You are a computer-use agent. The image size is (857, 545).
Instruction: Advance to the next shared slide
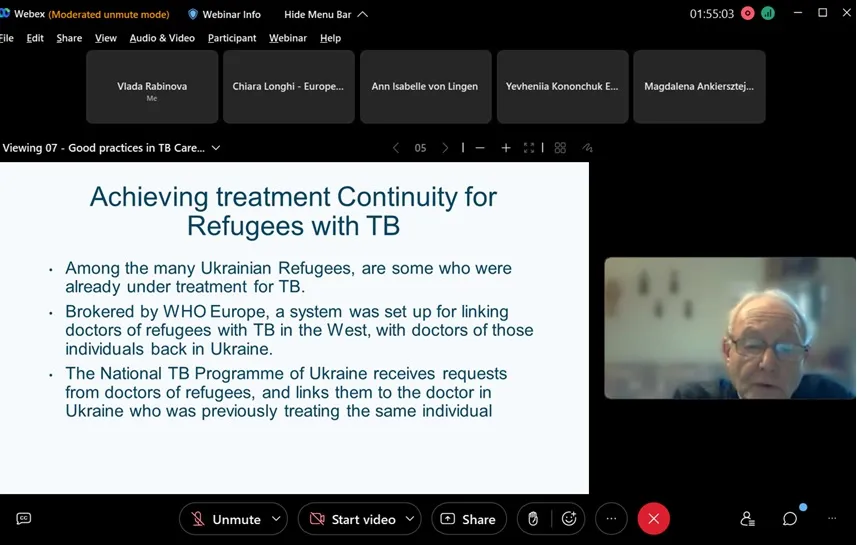(445, 148)
